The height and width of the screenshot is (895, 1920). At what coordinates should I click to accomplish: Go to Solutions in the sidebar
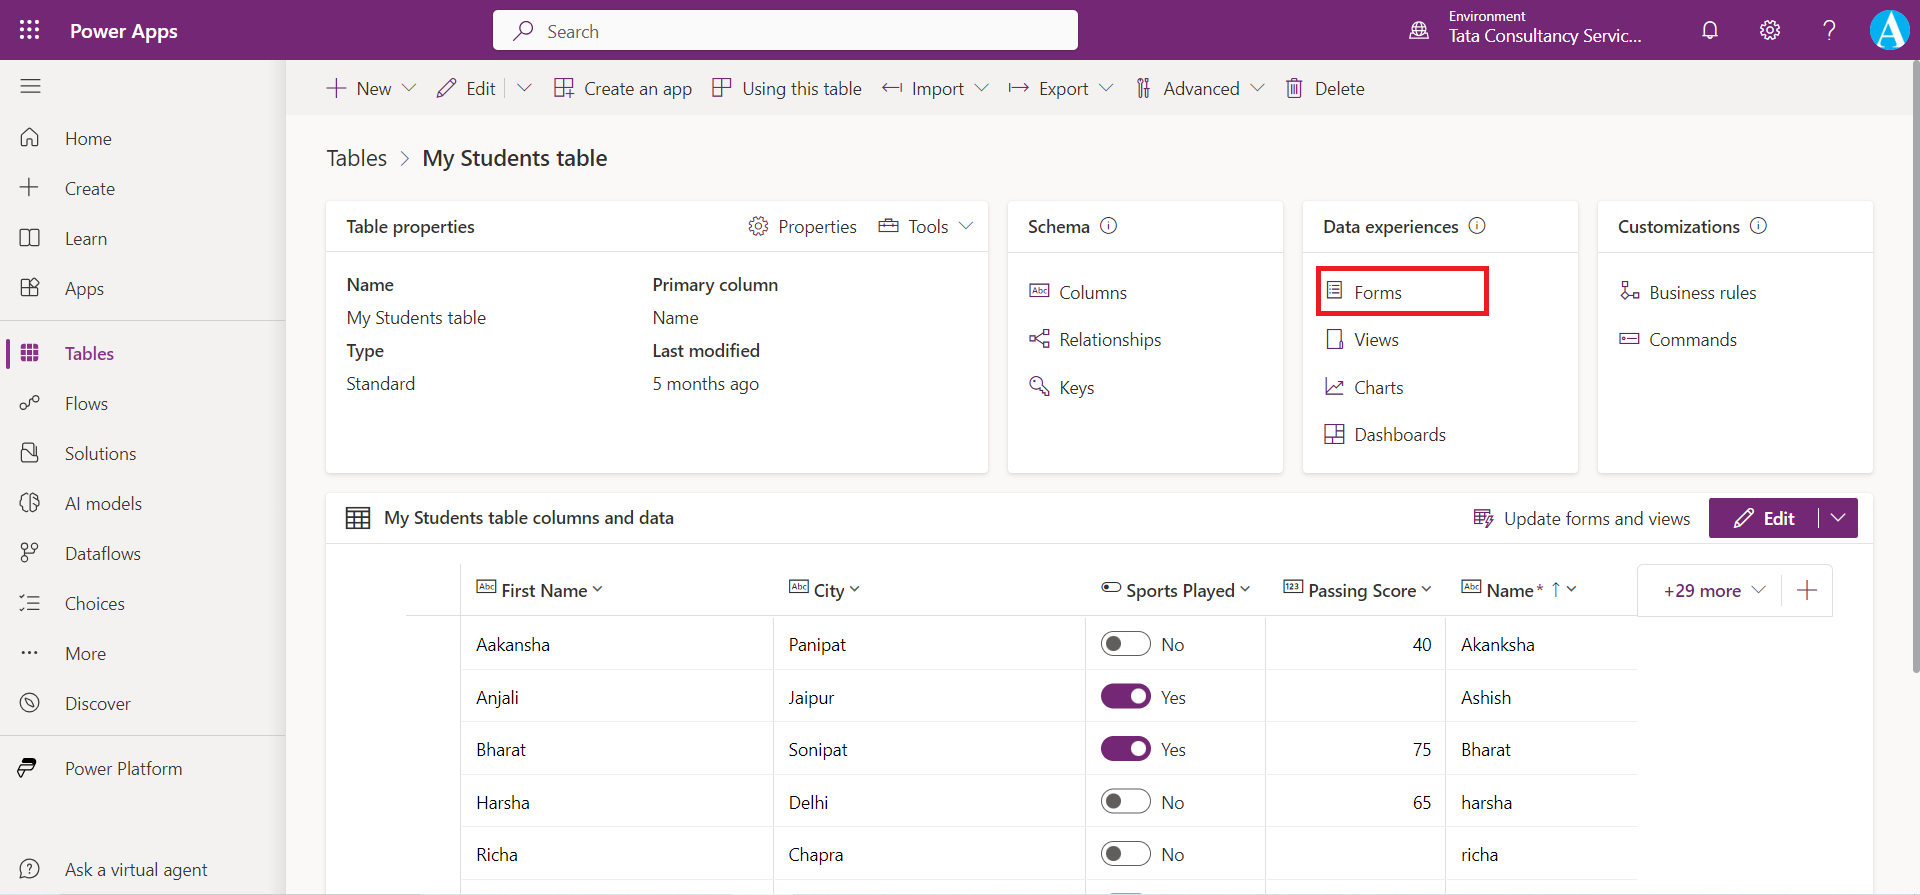click(x=100, y=454)
